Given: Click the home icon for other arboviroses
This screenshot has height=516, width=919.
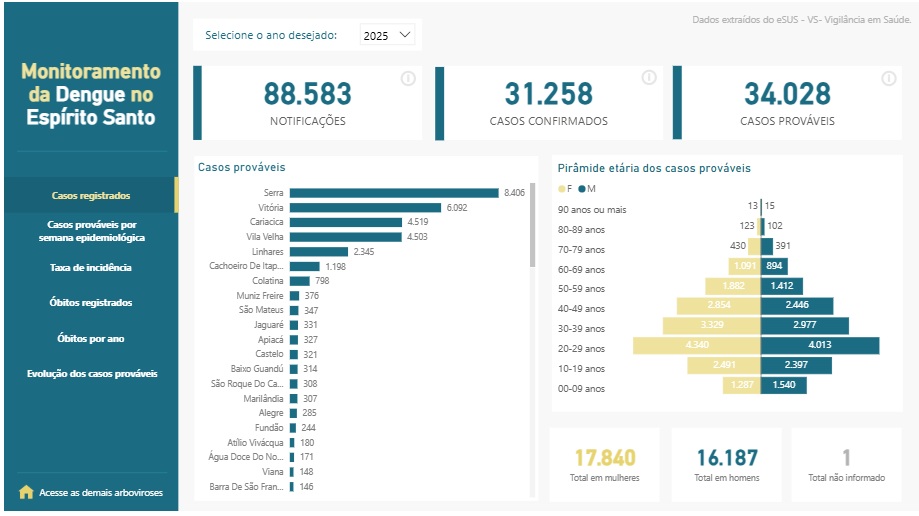Looking at the screenshot, I should 26,492.
